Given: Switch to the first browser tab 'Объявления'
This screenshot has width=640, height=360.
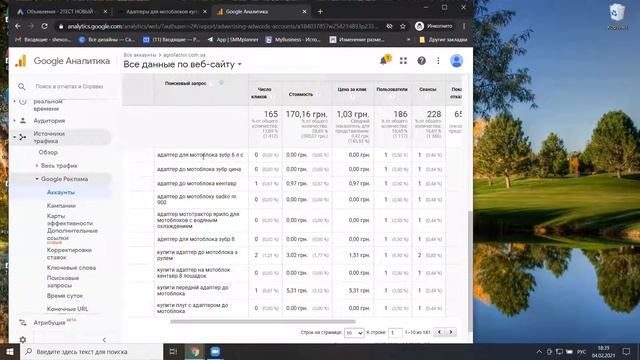Looking at the screenshot, I should [60, 11].
